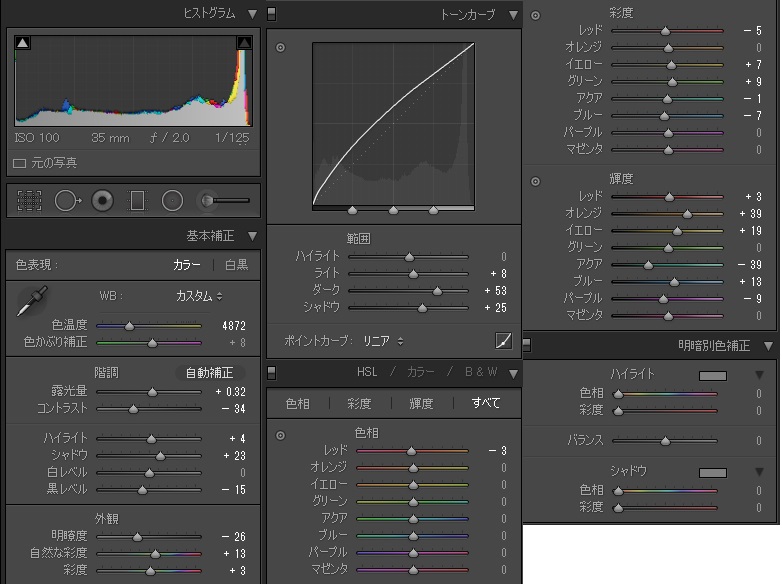This screenshot has width=782, height=584.
Task: Open ハイライト split toning color swatch
Action: click(713, 376)
